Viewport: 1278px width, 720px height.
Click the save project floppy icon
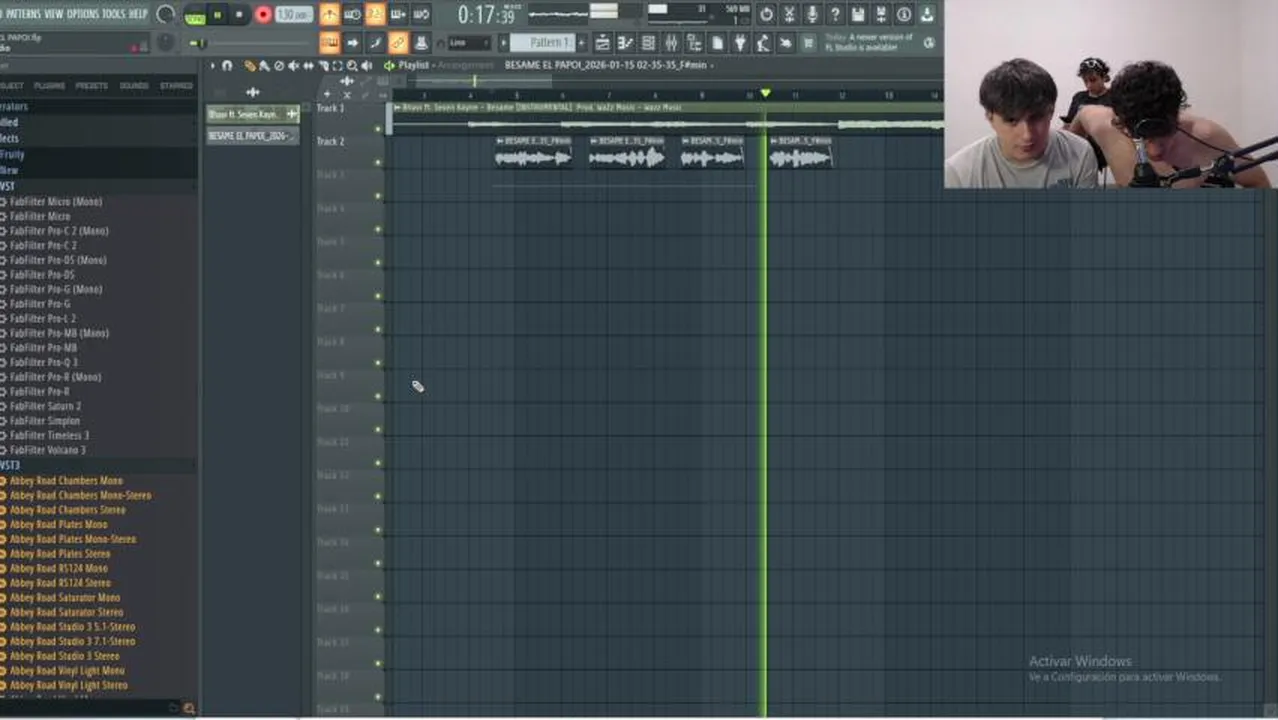(858, 14)
